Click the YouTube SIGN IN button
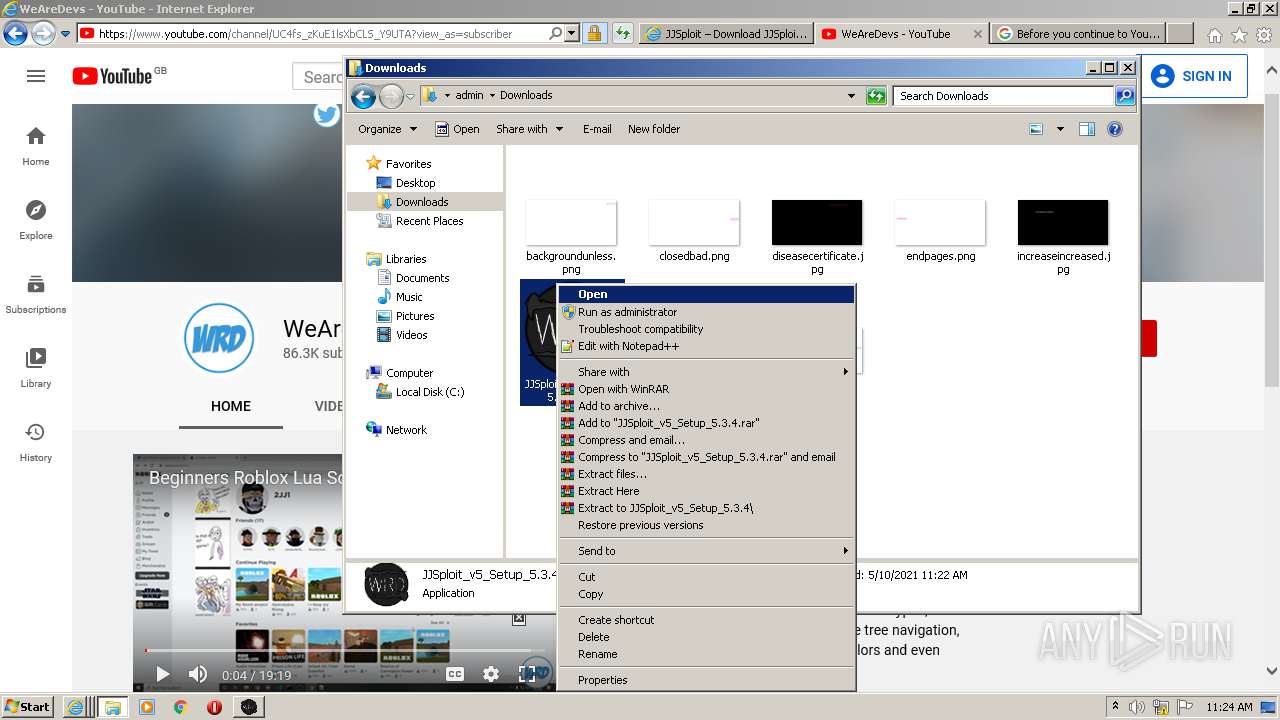Viewport: 1280px width, 720px height. (x=1193, y=76)
